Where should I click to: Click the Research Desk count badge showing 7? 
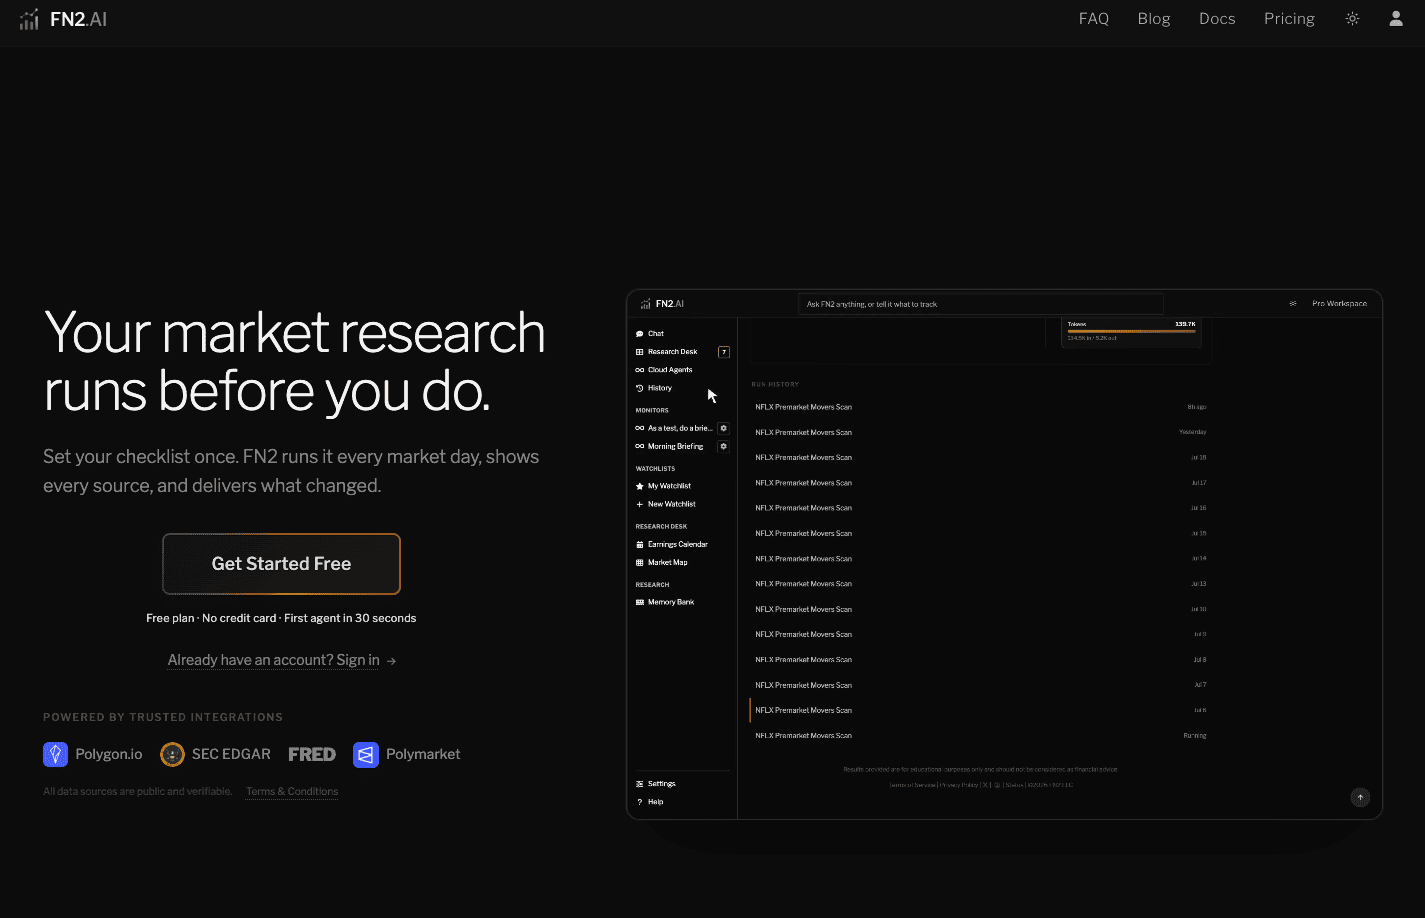[x=724, y=352]
